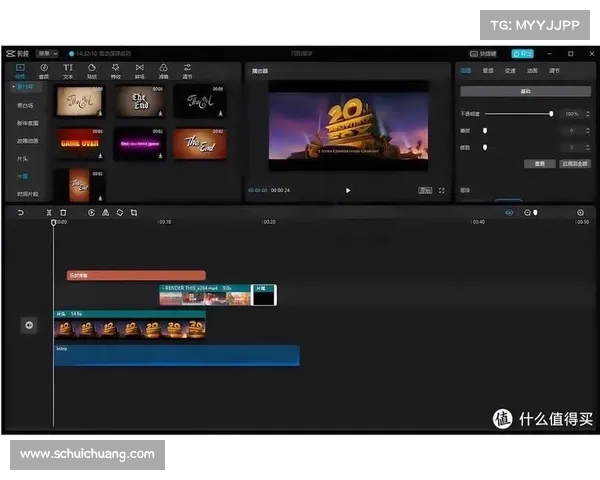Select the vertical orange 'The End' thumbnail
Screen dimensions: 600x480
(x=79, y=185)
